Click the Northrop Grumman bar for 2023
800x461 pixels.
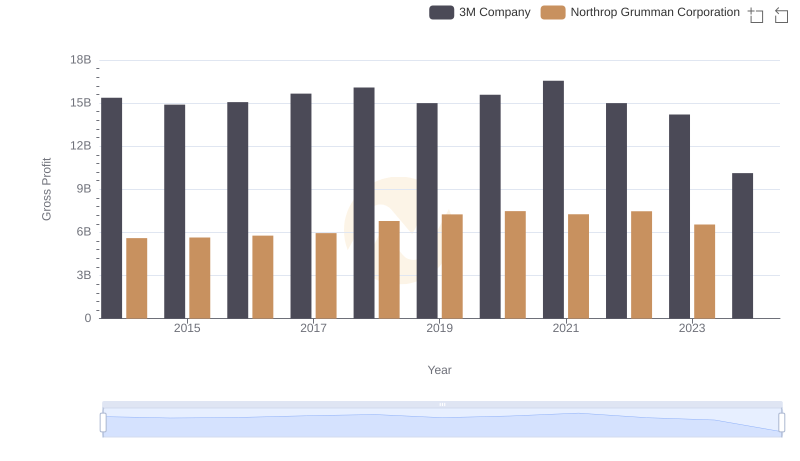click(x=705, y=271)
